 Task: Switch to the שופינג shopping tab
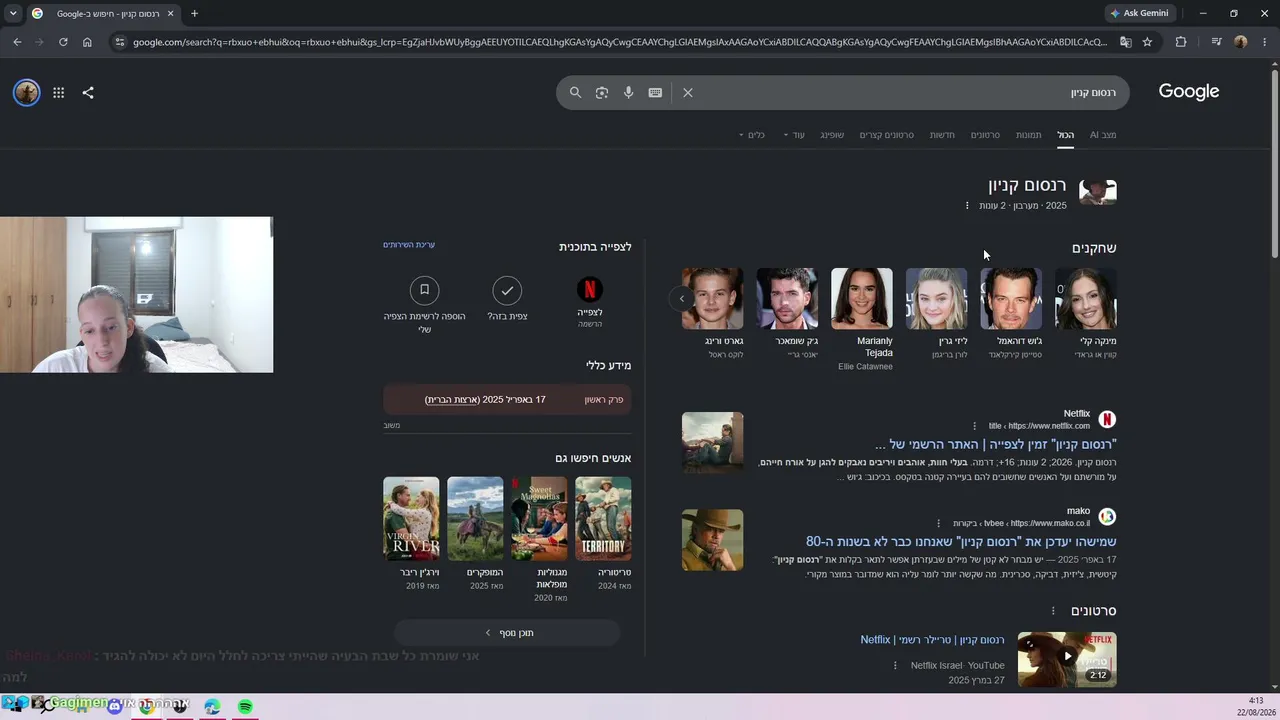click(832, 135)
